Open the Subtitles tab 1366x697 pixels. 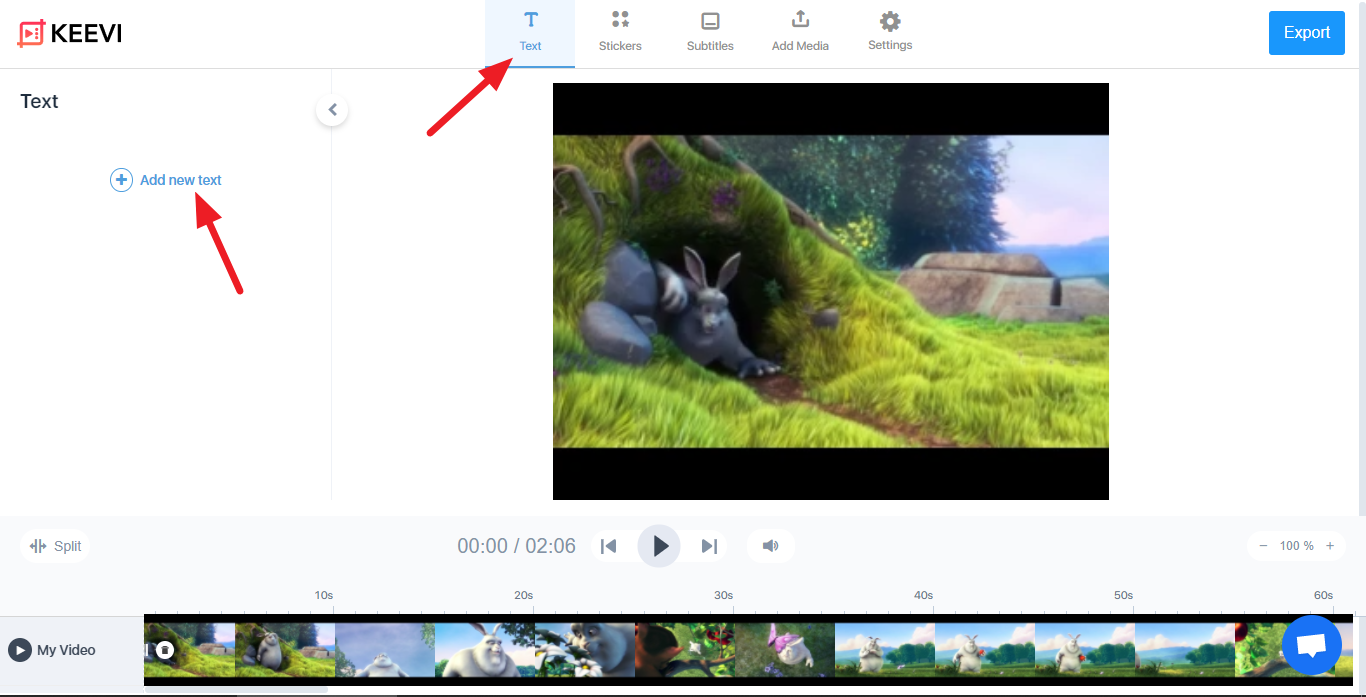(x=710, y=33)
